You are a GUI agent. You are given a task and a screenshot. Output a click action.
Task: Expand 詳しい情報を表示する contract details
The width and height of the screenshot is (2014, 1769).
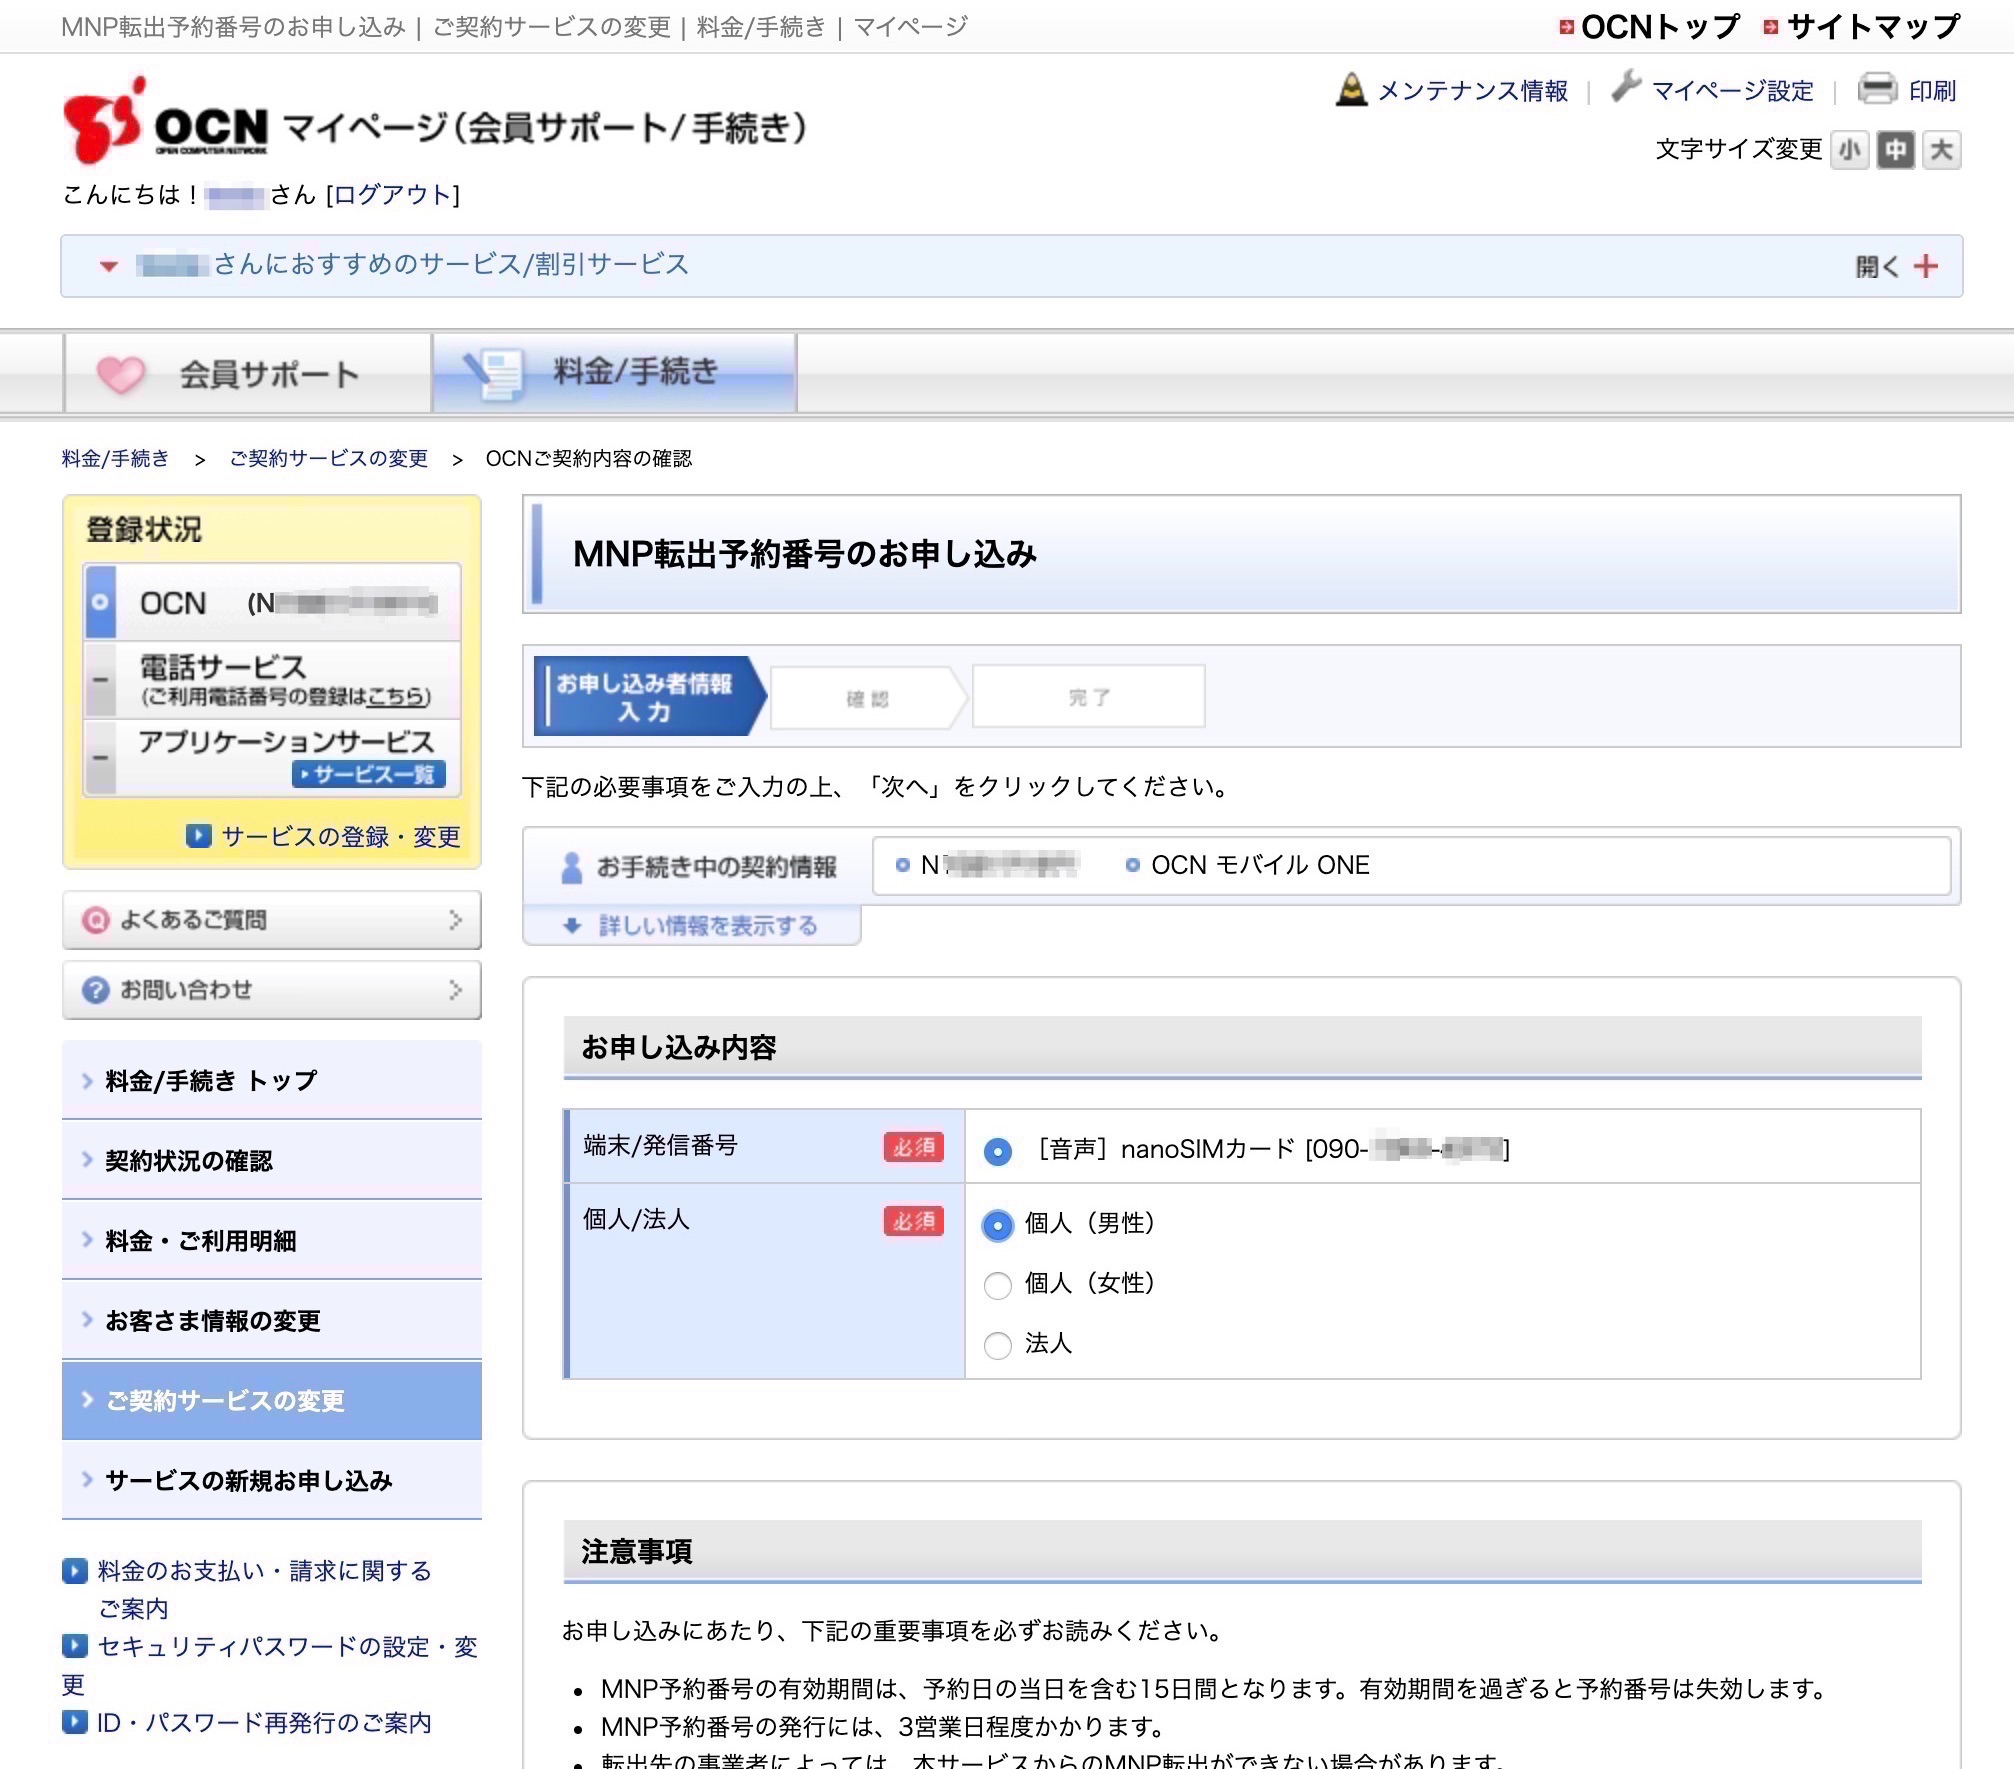click(692, 925)
